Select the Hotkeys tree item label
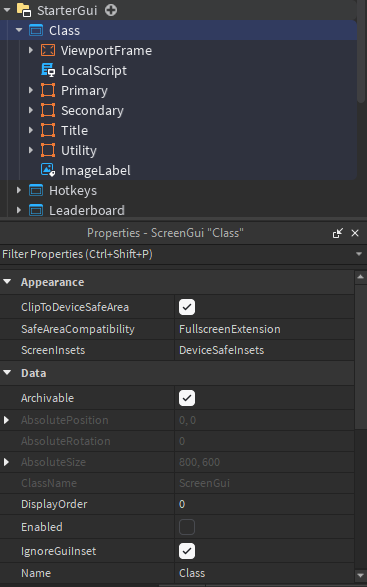 73,190
